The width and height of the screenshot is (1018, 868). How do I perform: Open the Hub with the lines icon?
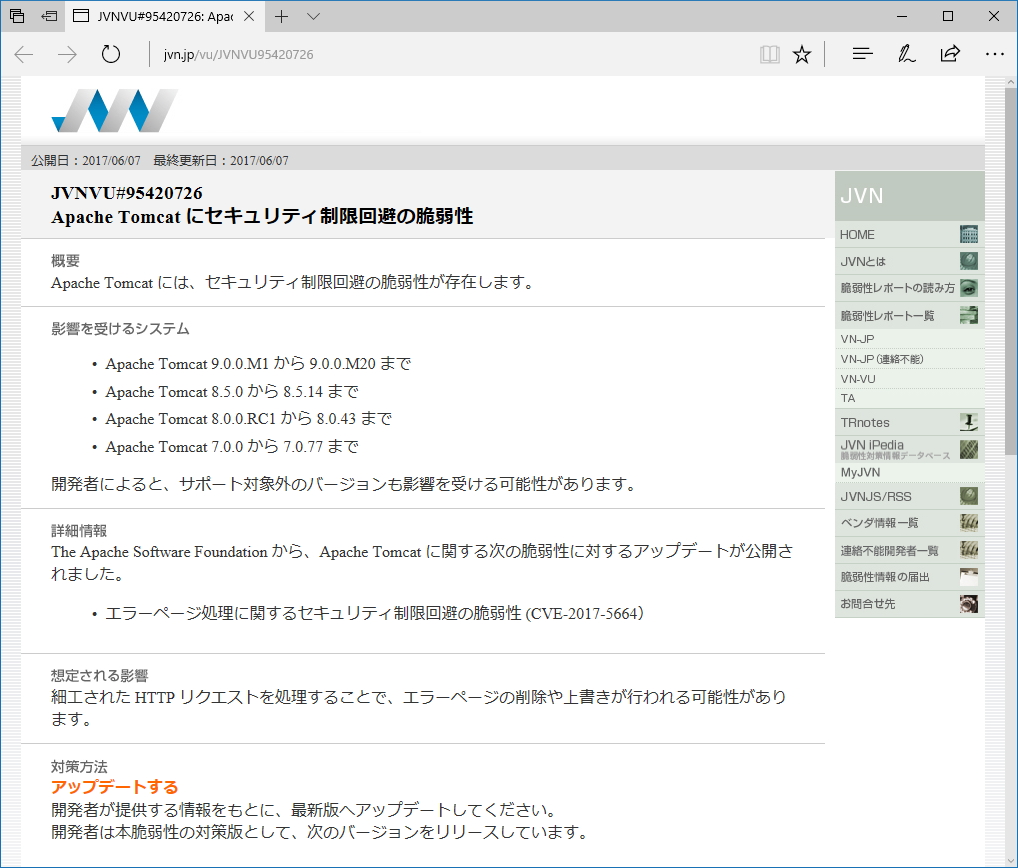point(861,53)
